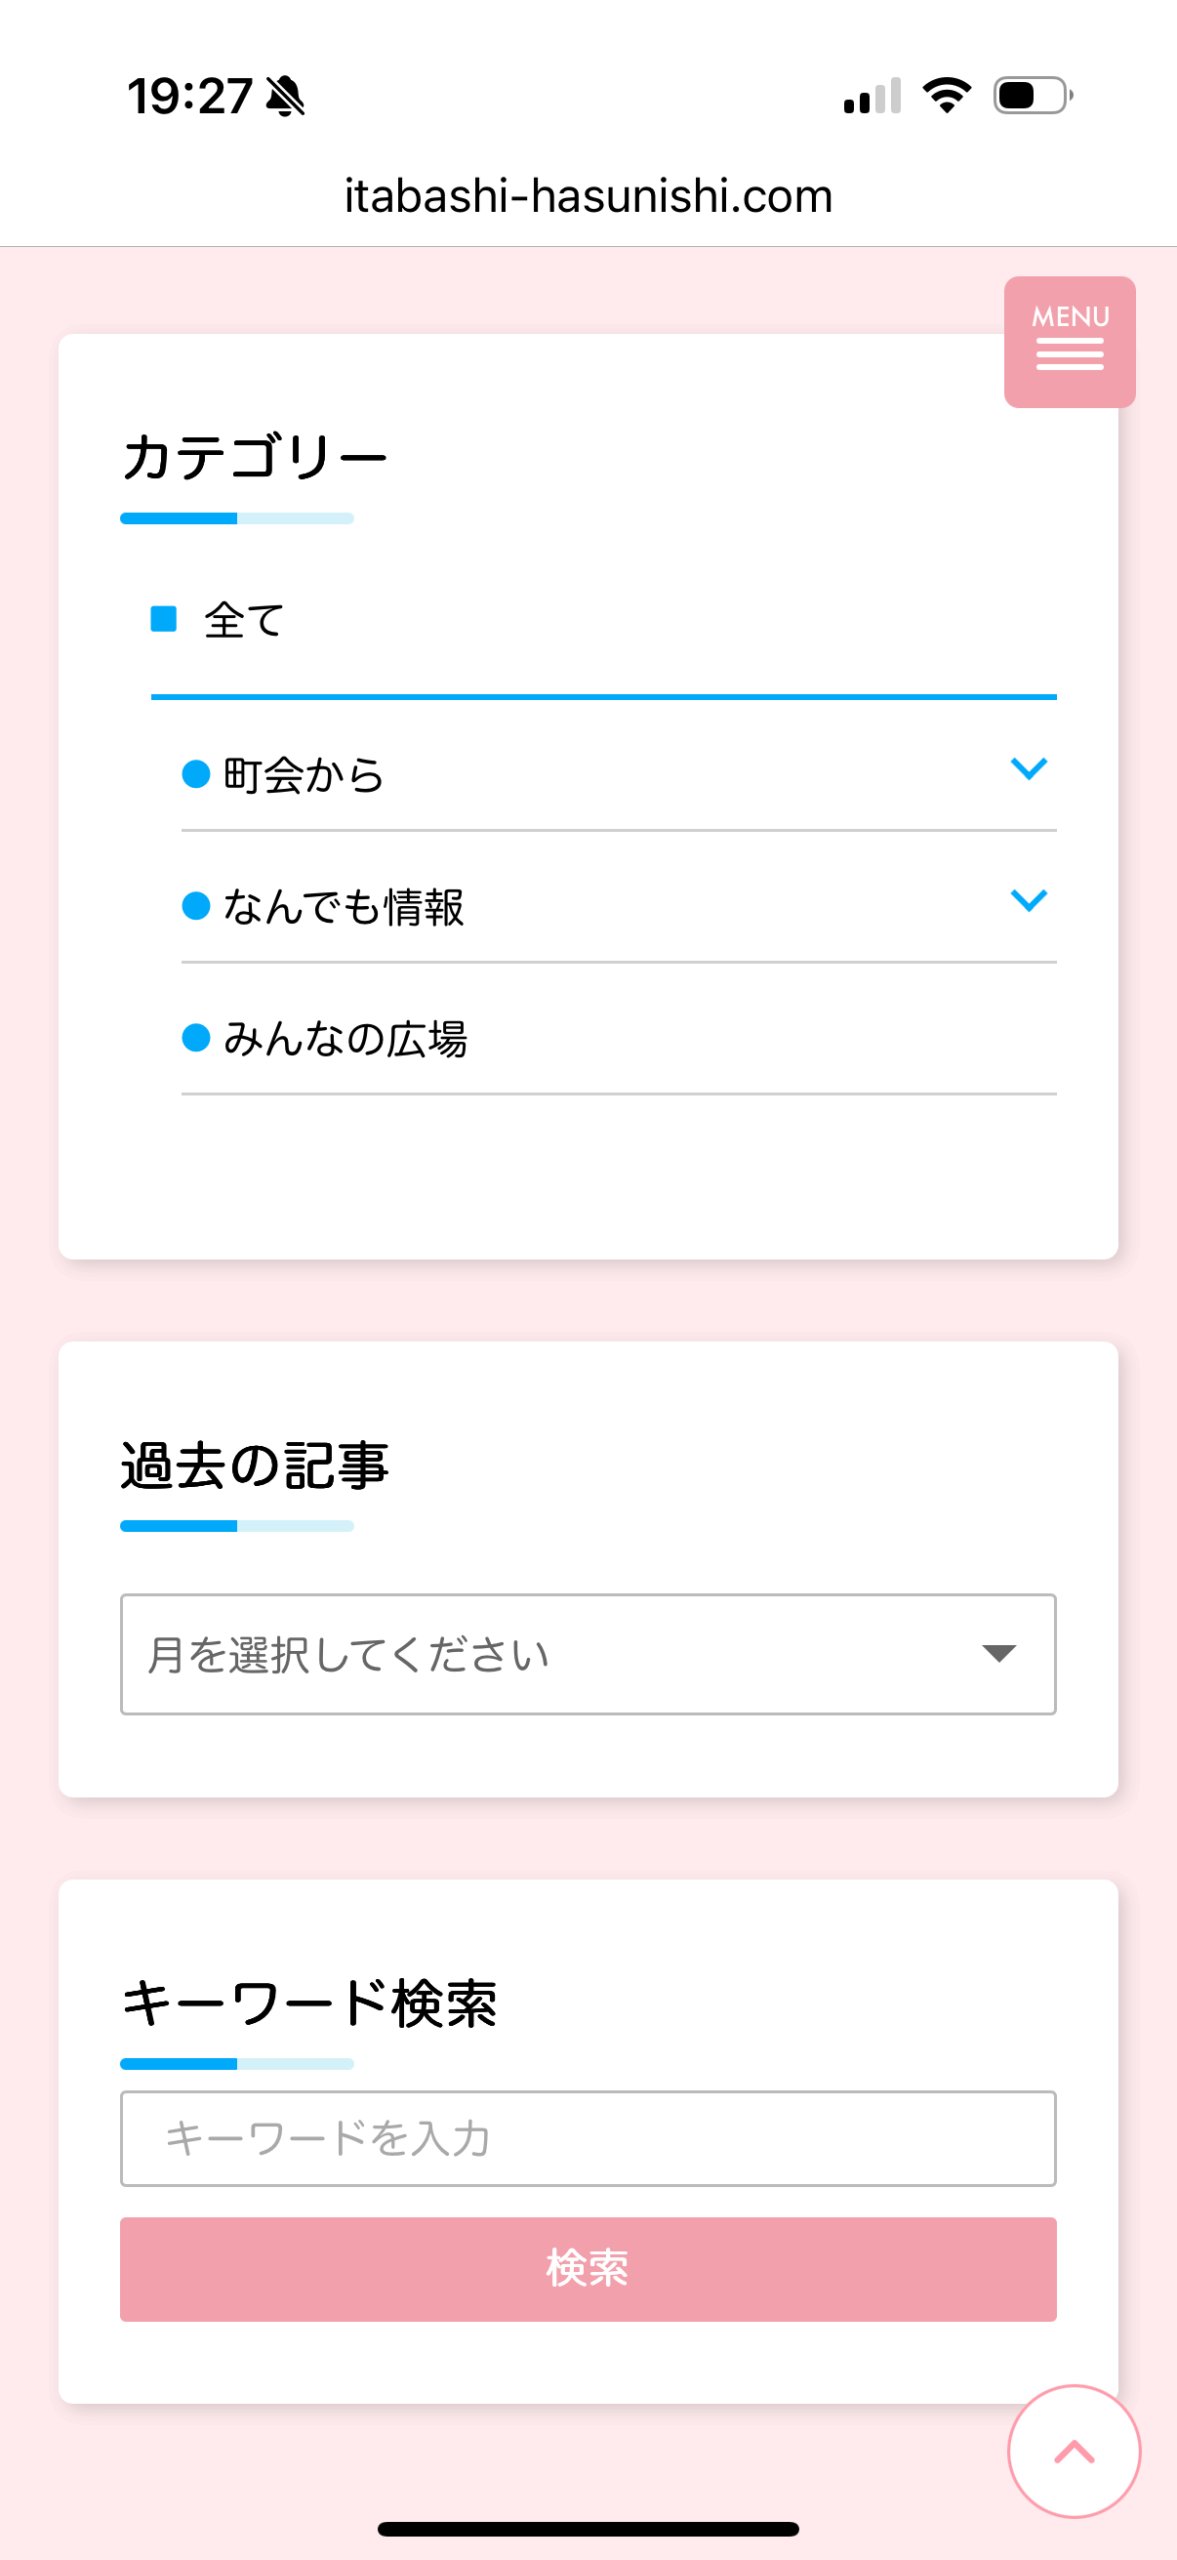This screenshot has height=2560, width=1177.
Task: Tap the silent mode bell icon
Action: pos(285,96)
